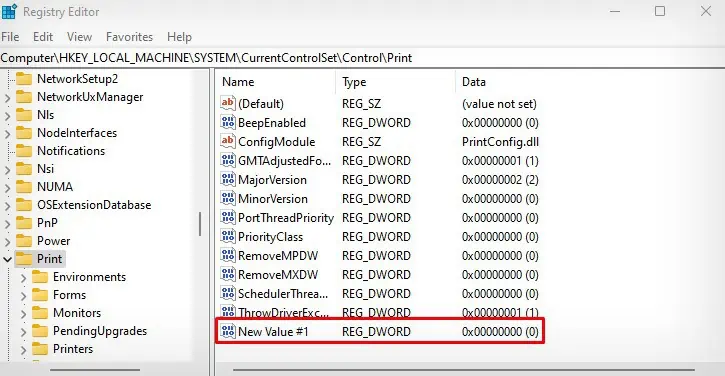This screenshot has width=725, height=376.
Task: Select the (Default) string value icon
Action: coord(227,103)
